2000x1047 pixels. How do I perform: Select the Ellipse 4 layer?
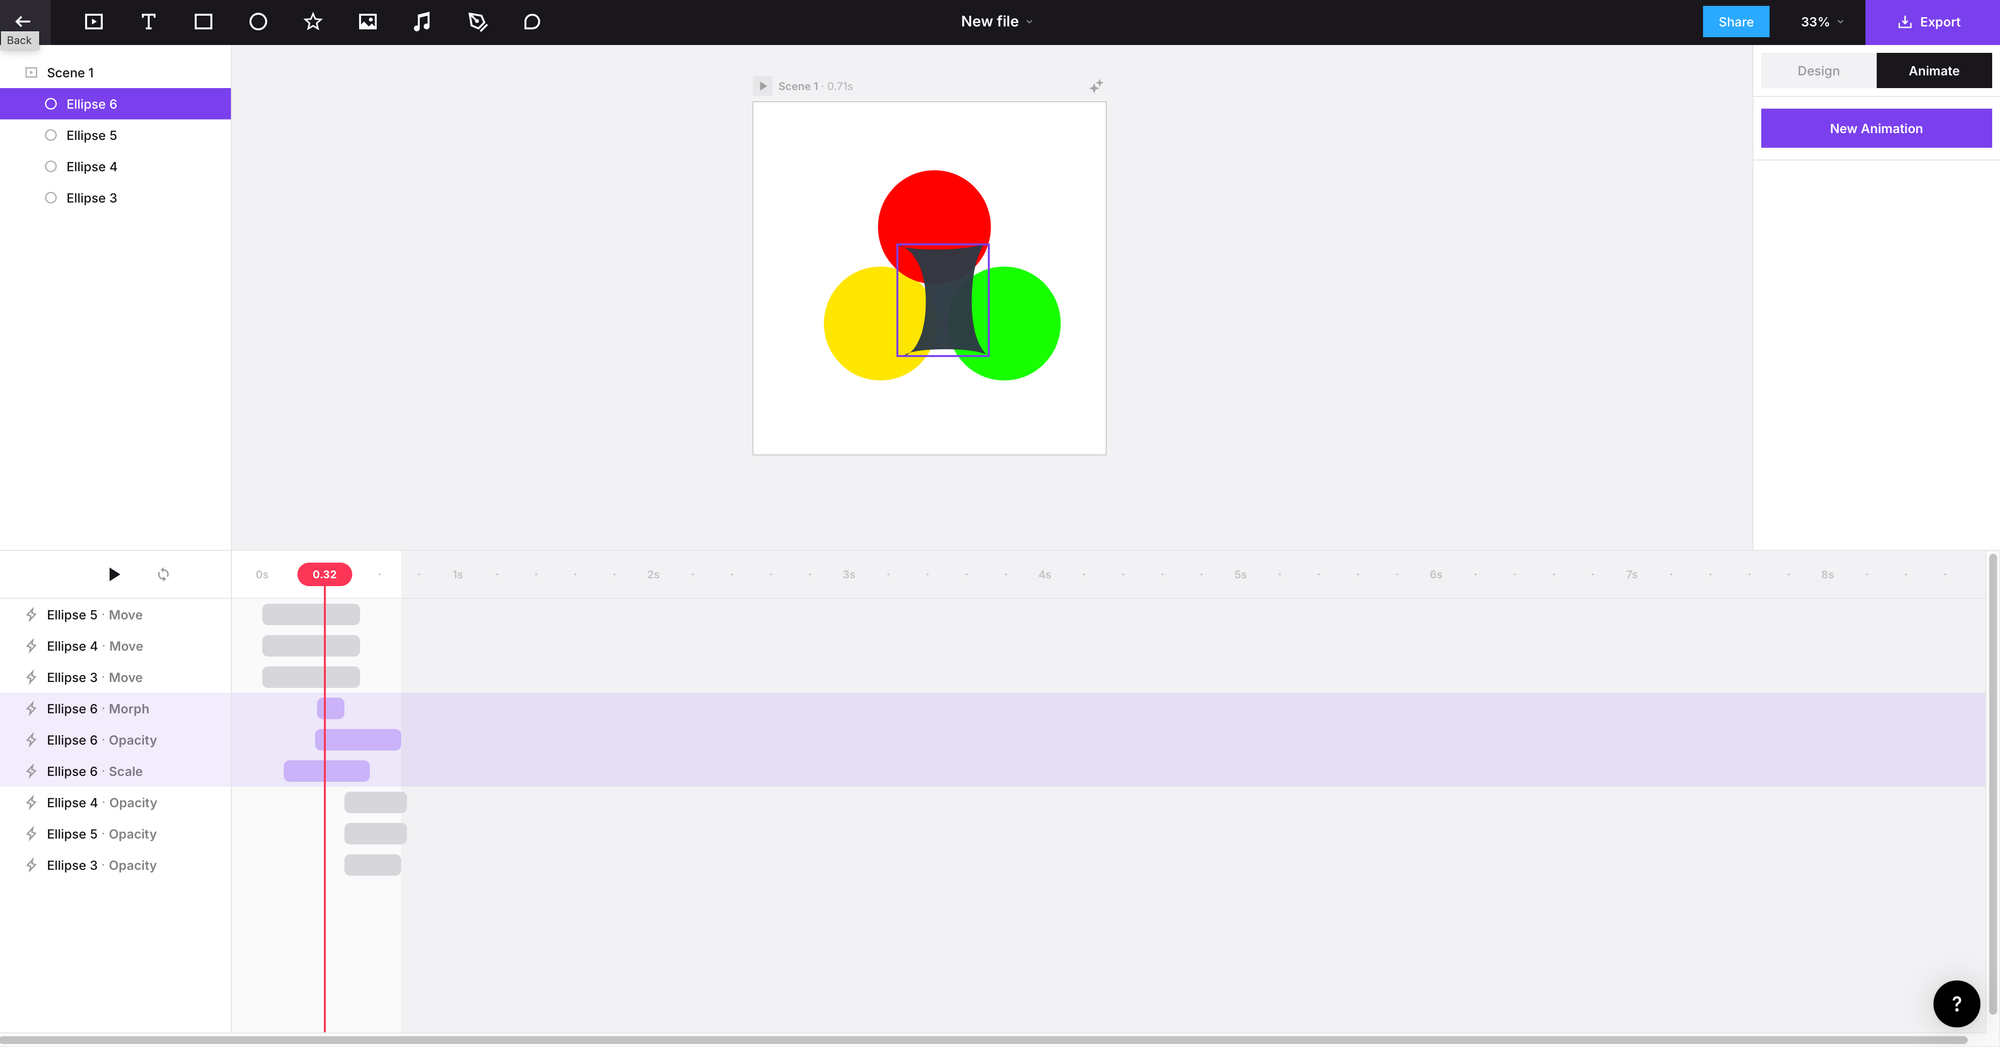click(x=92, y=167)
